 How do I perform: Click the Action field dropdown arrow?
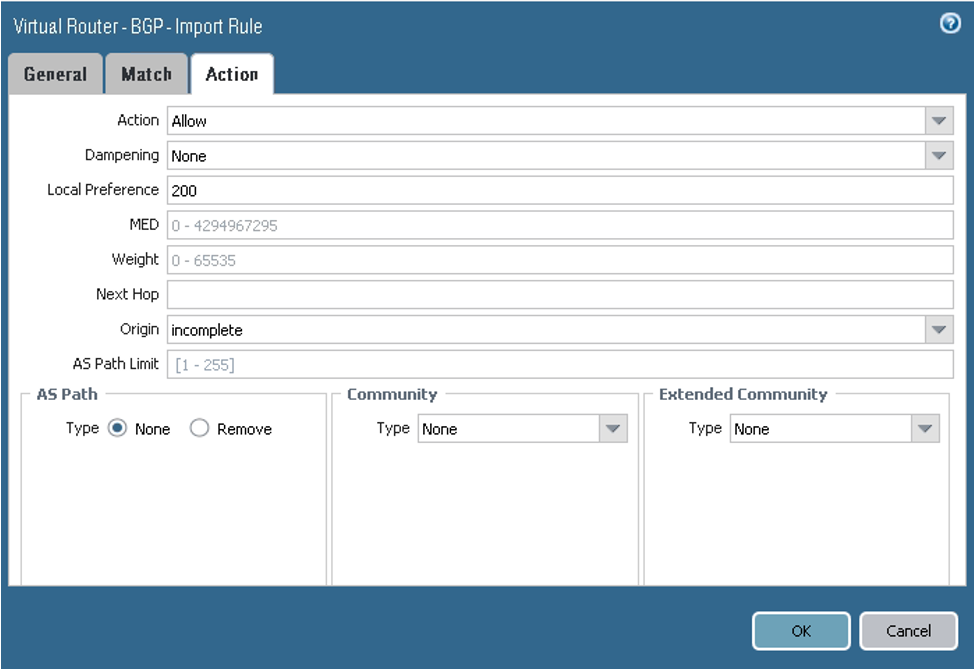[939, 120]
